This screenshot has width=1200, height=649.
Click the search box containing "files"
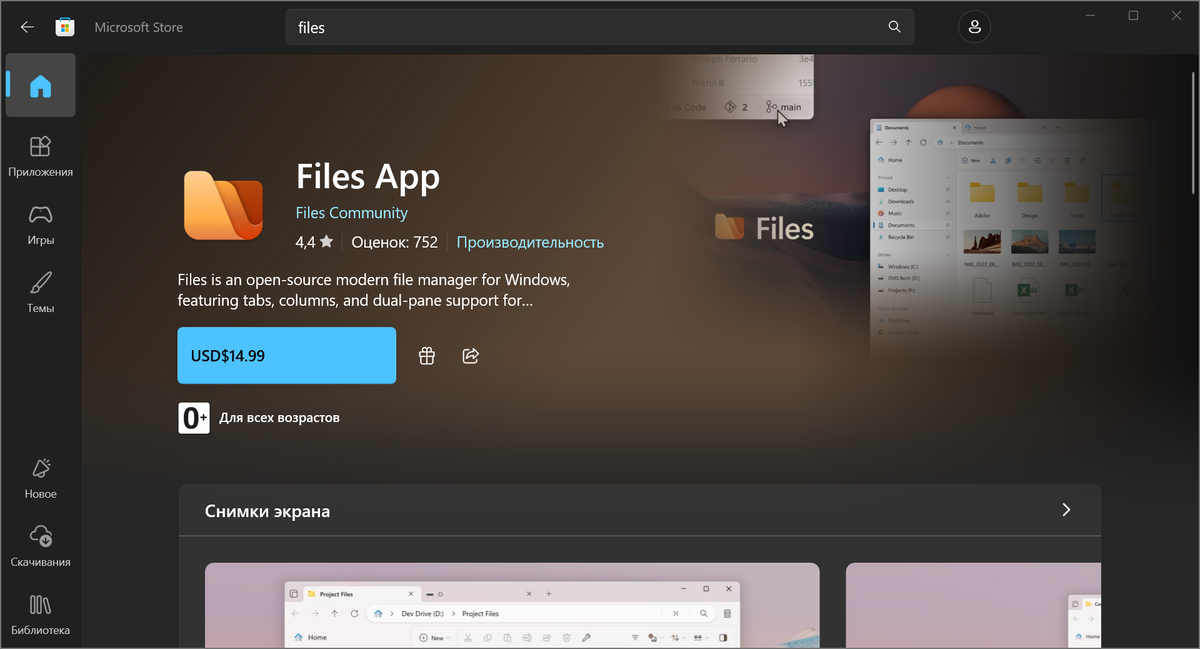[600, 27]
